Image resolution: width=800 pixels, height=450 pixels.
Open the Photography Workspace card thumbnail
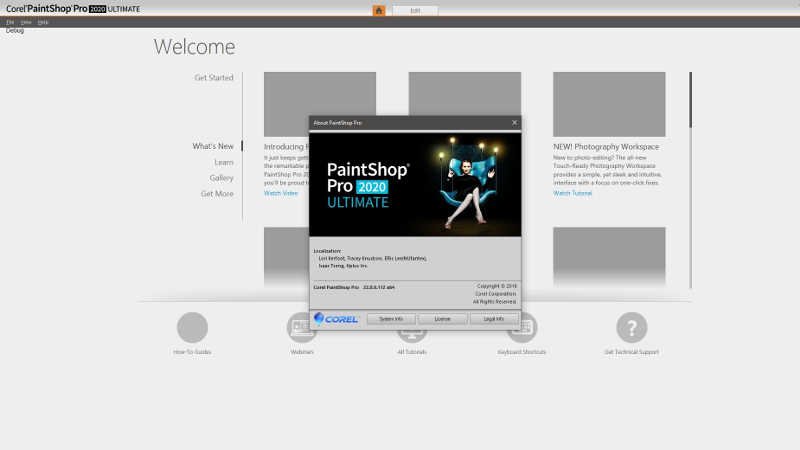tap(609, 104)
